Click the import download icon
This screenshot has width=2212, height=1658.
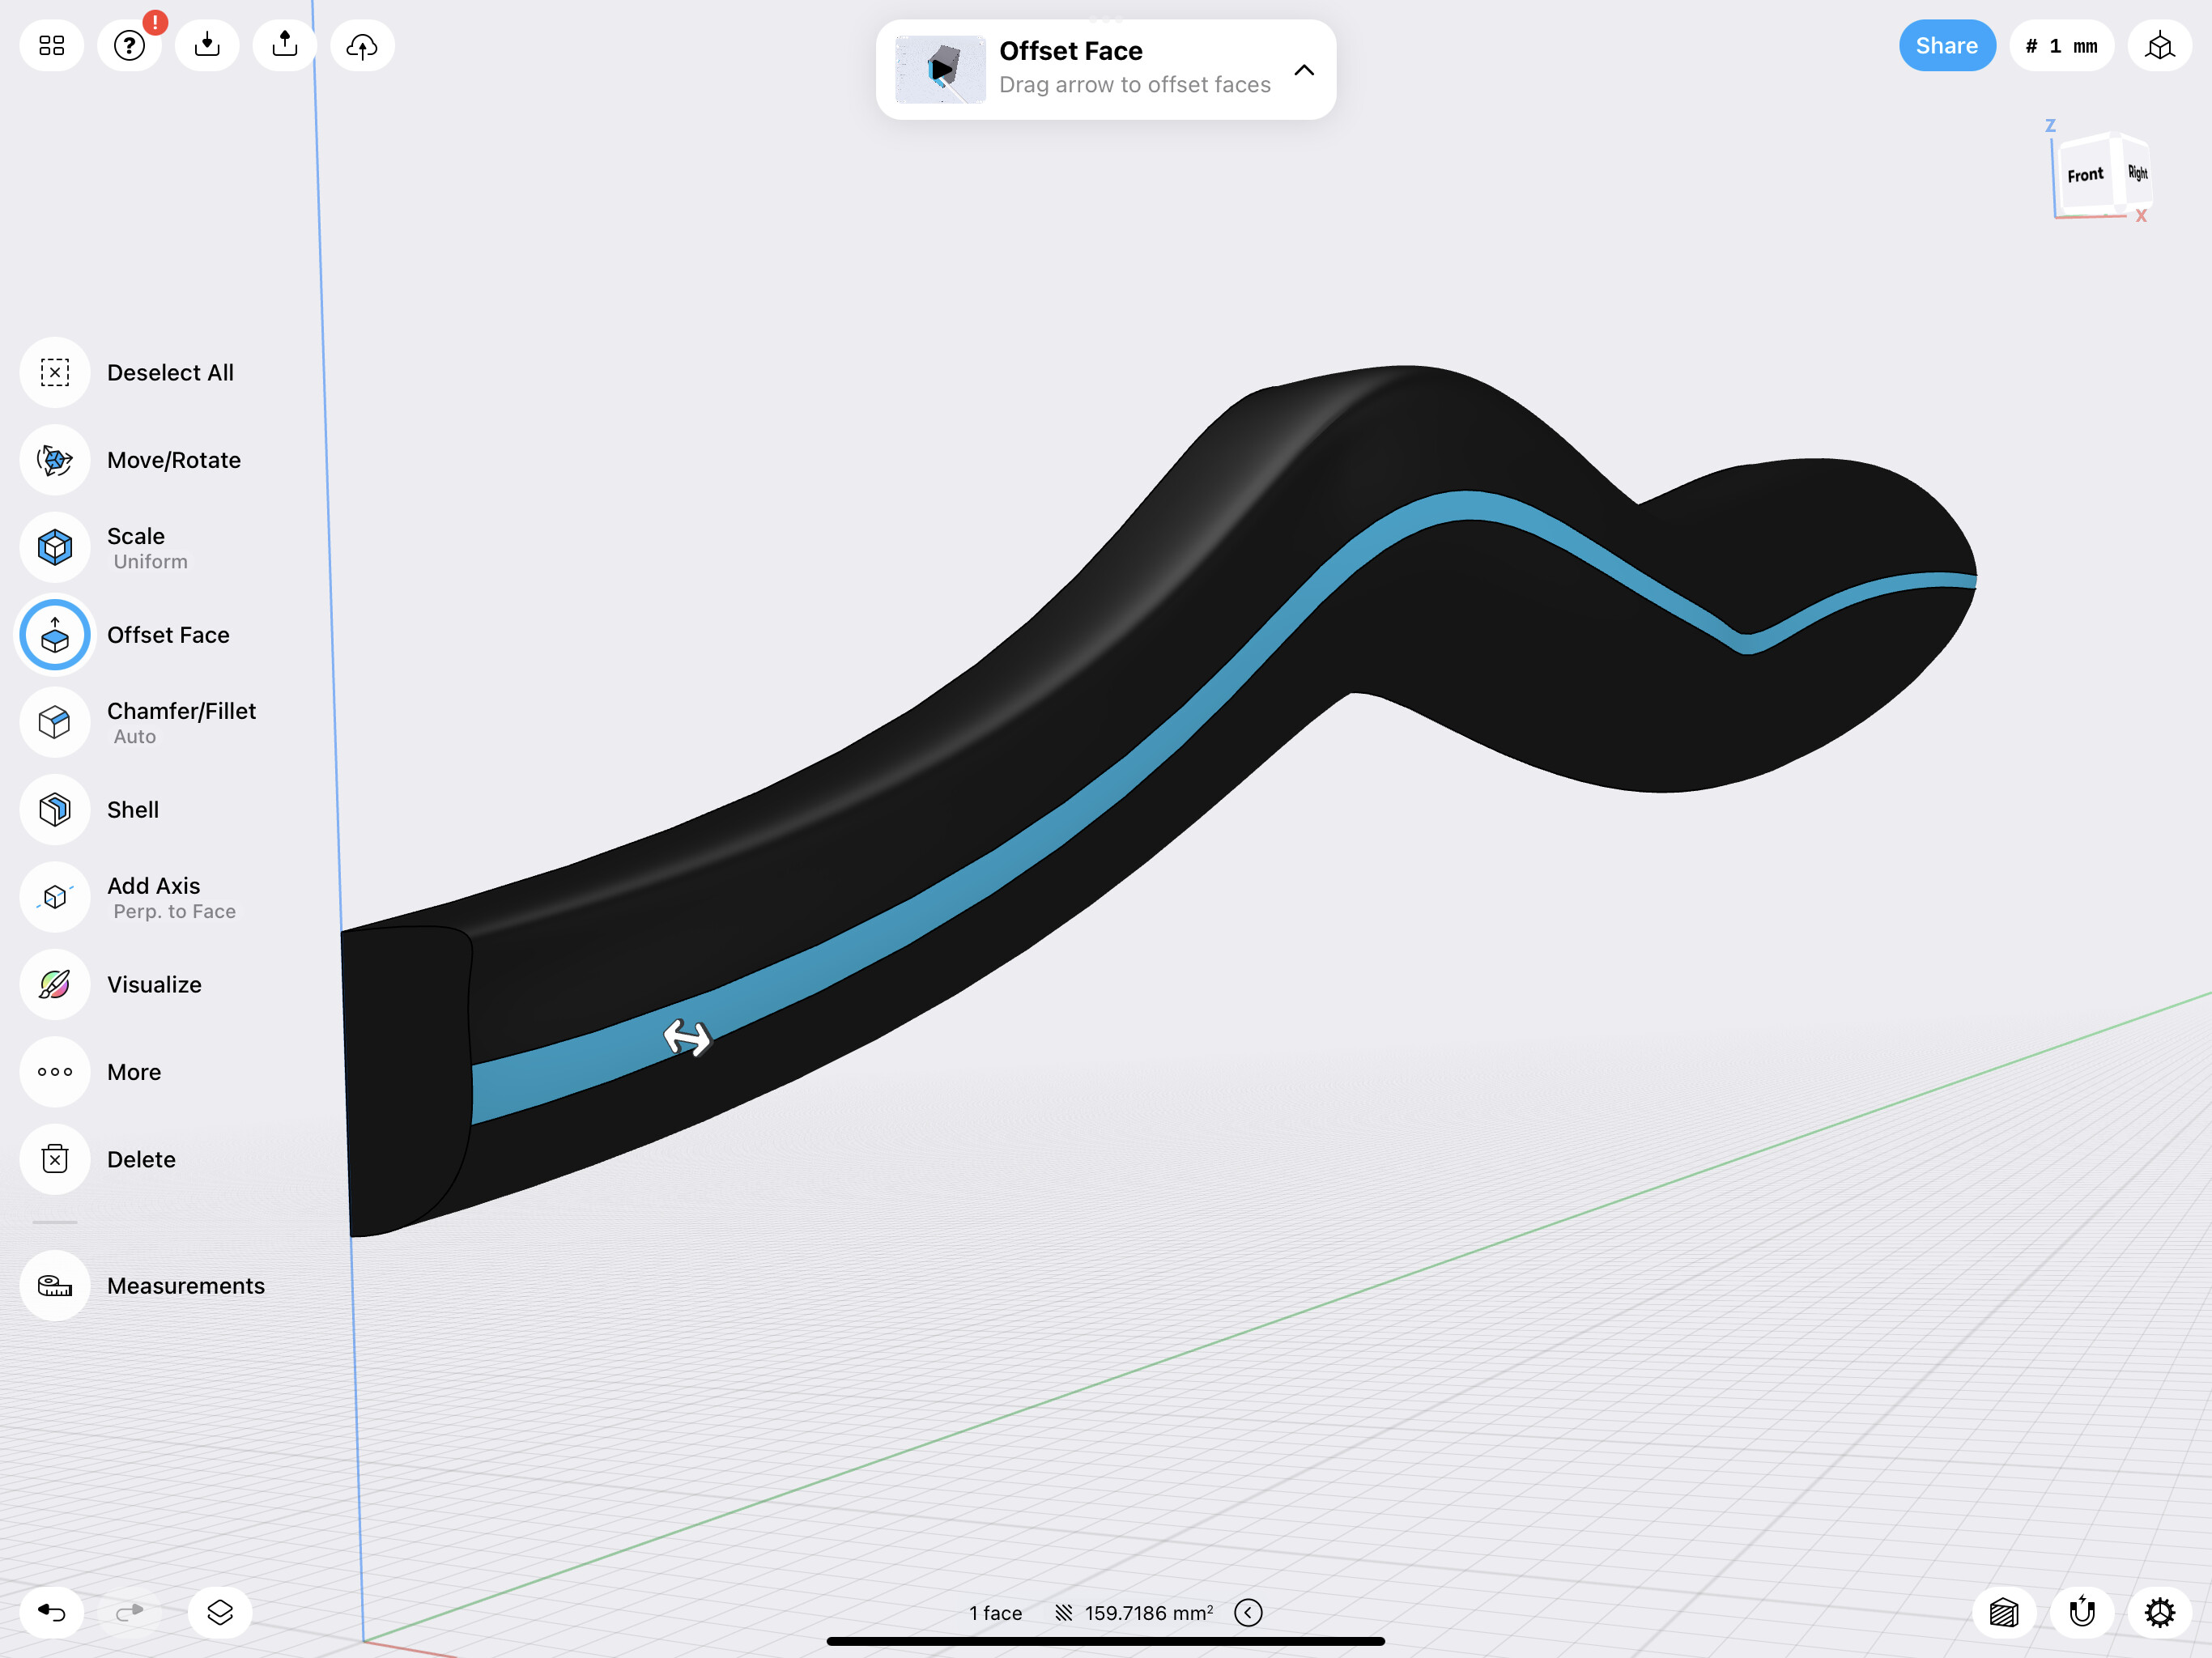click(x=207, y=46)
